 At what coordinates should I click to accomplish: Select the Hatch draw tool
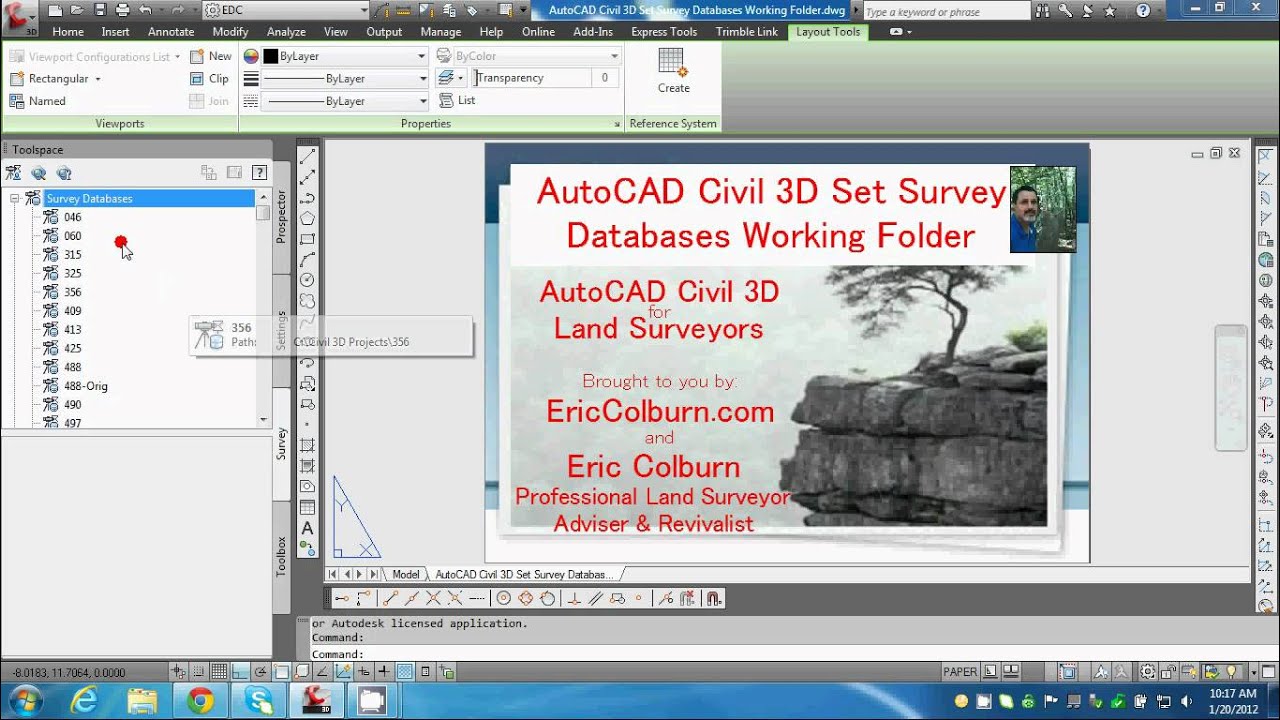pos(308,445)
